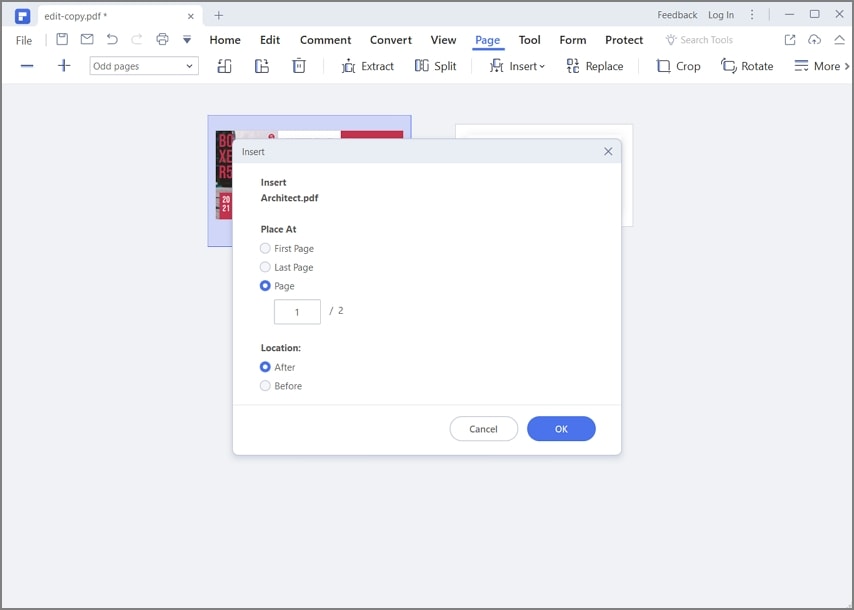Click the Extract pages tool
This screenshot has width=854, height=610.
coord(367,66)
